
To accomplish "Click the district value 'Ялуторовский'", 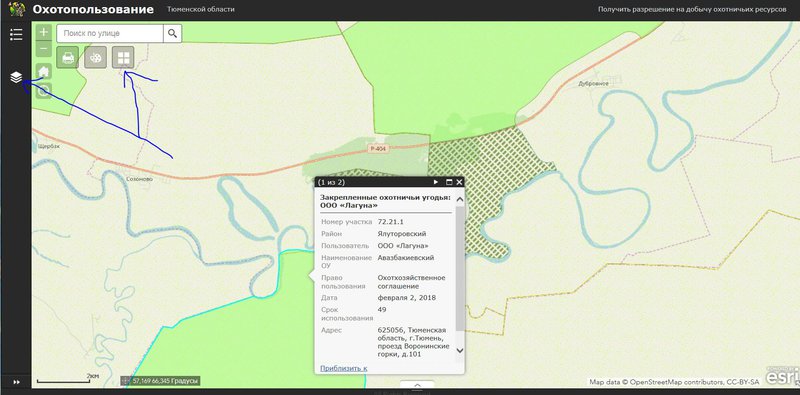I will click(x=402, y=234).
